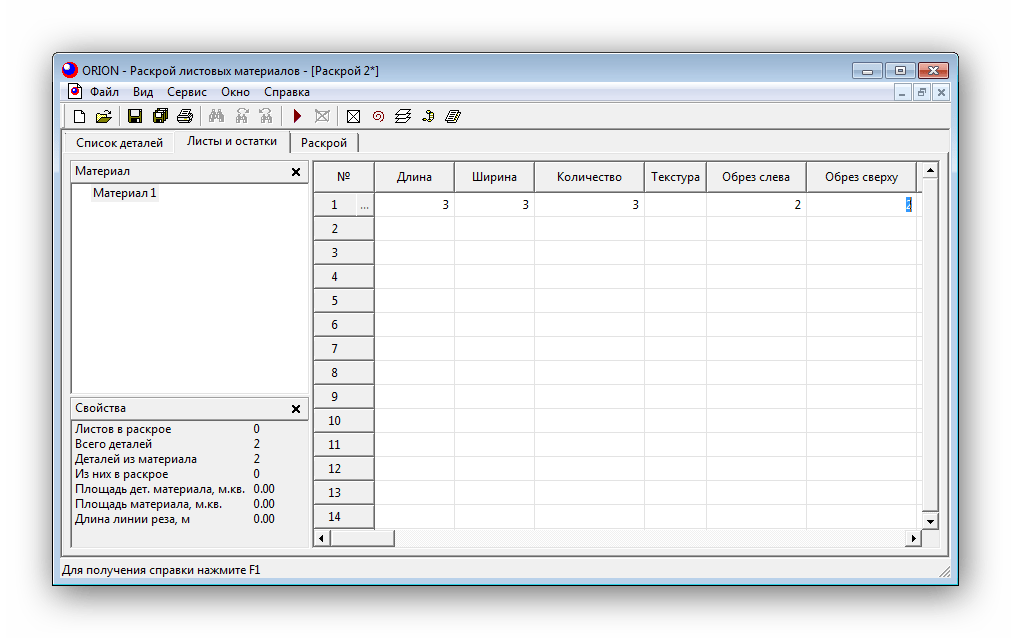The width and height of the screenshot is (1011, 638).
Task: Click the vertical scrollbar down arrow
Action: click(x=930, y=521)
